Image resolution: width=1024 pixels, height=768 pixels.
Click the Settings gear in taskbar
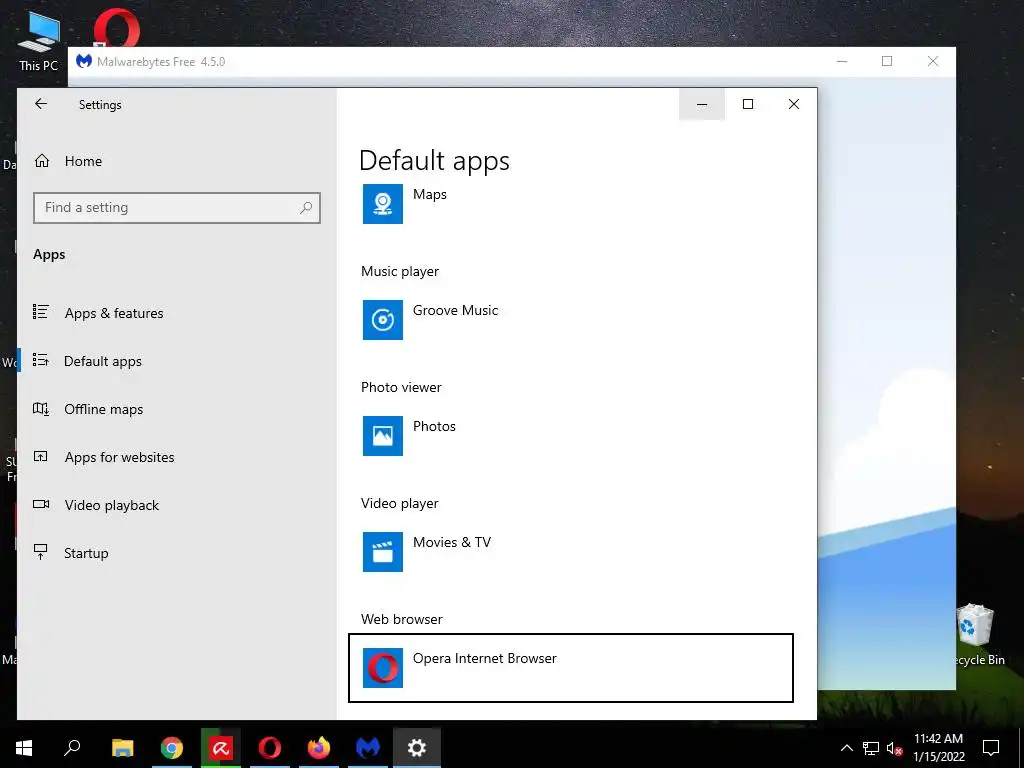pyautogui.click(x=417, y=748)
